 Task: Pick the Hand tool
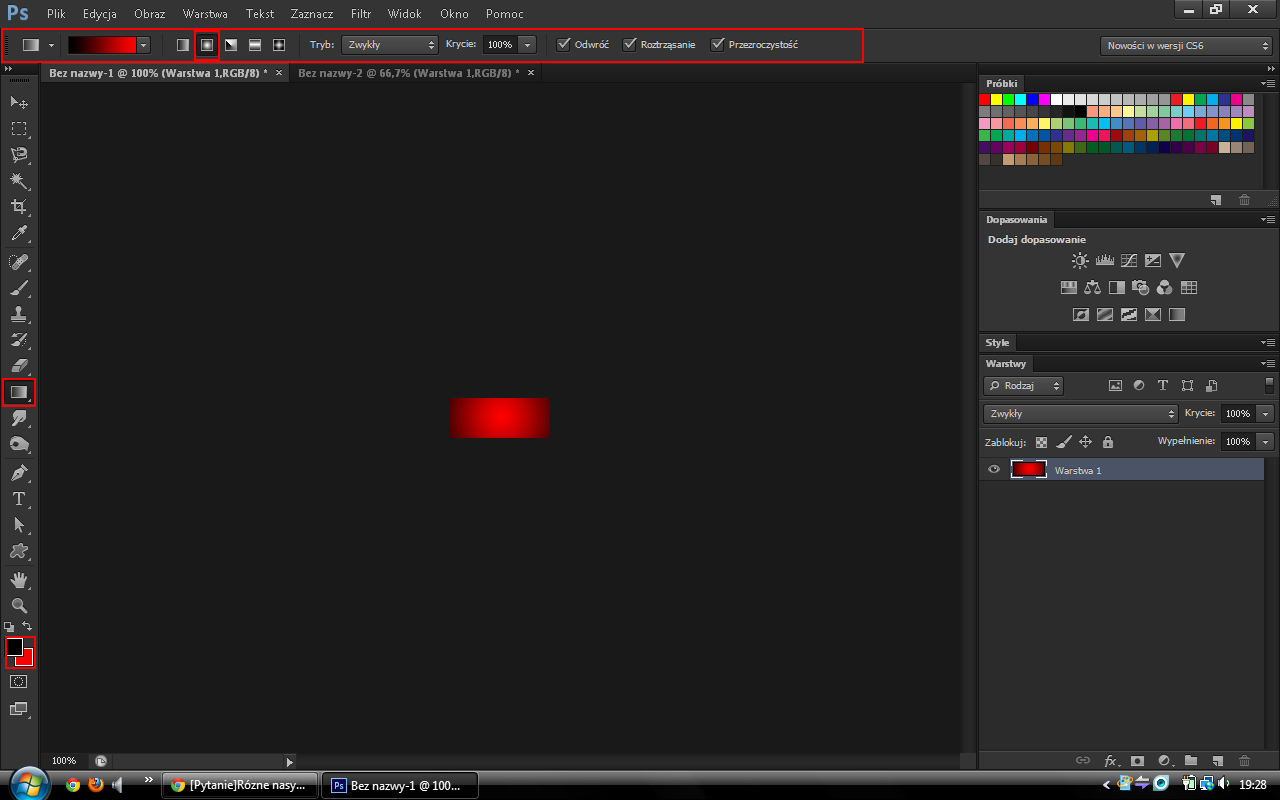pos(19,580)
